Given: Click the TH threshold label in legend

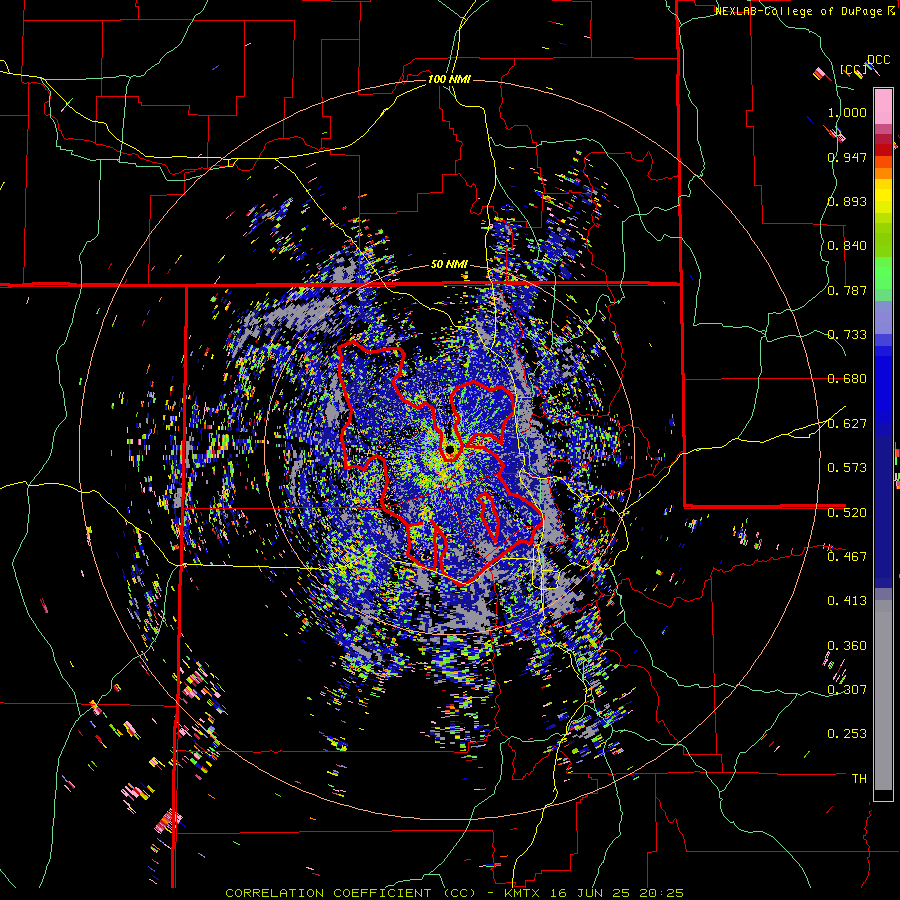Looking at the screenshot, I should tap(859, 779).
